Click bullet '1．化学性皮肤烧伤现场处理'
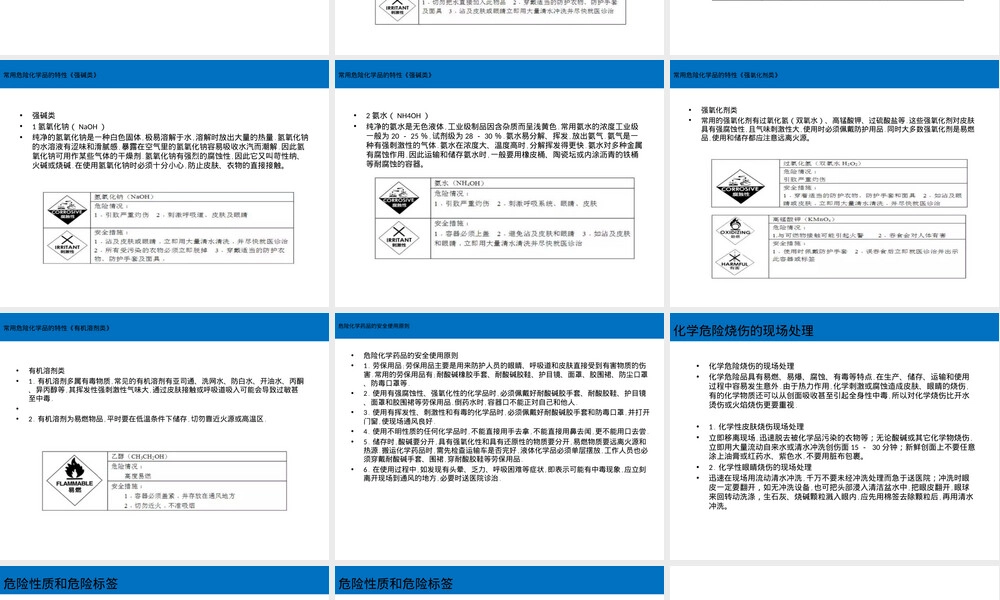This screenshot has height=600, width=1000. point(756,427)
